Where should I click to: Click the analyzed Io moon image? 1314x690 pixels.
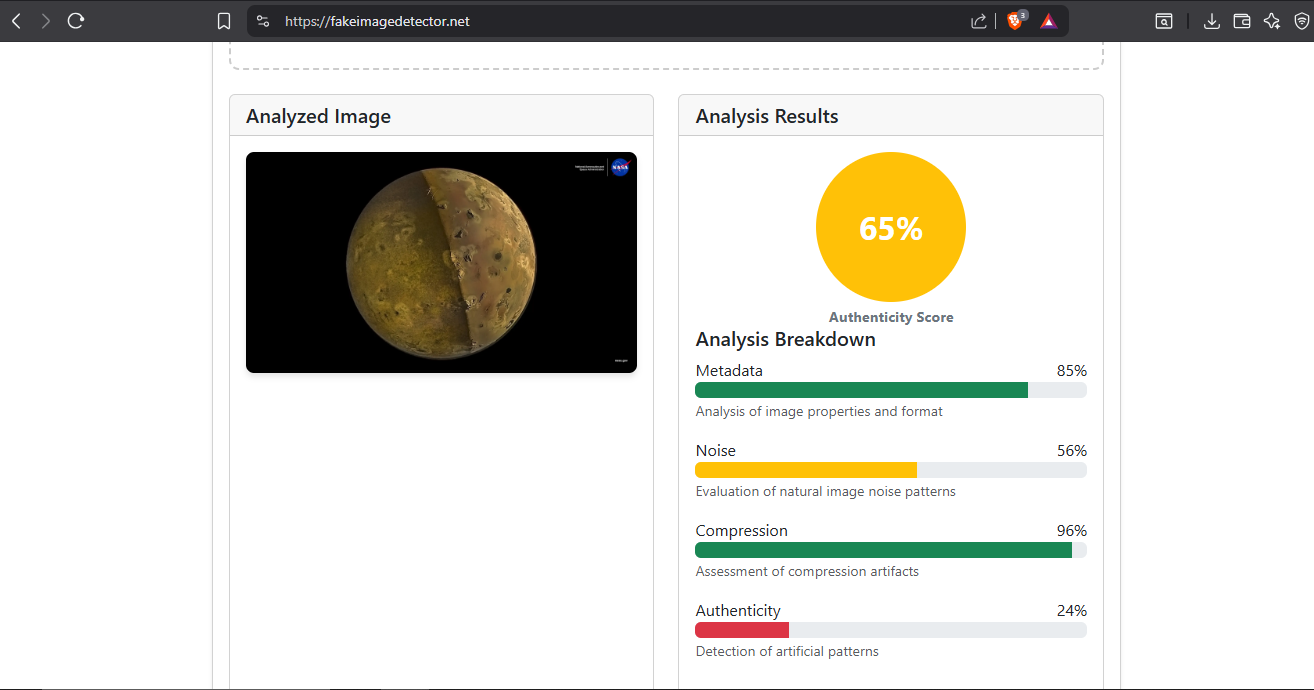click(x=441, y=262)
